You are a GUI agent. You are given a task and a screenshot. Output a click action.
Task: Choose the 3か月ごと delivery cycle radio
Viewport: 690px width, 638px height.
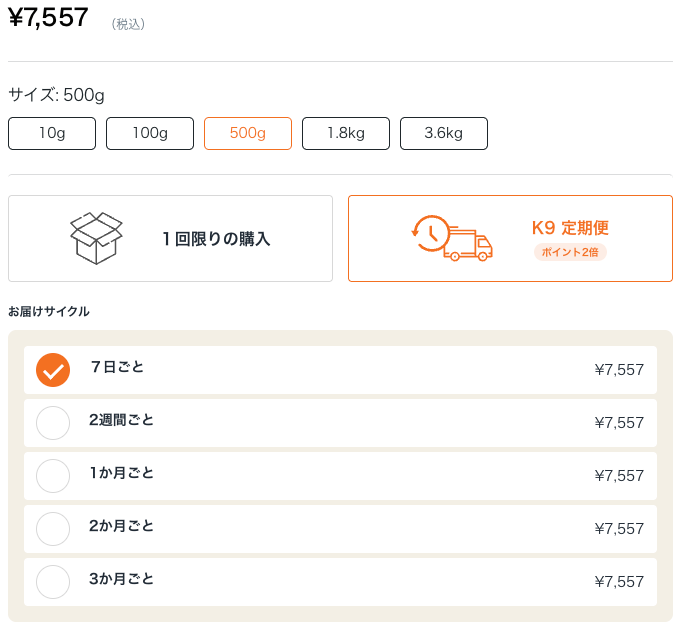pos(53,582)
